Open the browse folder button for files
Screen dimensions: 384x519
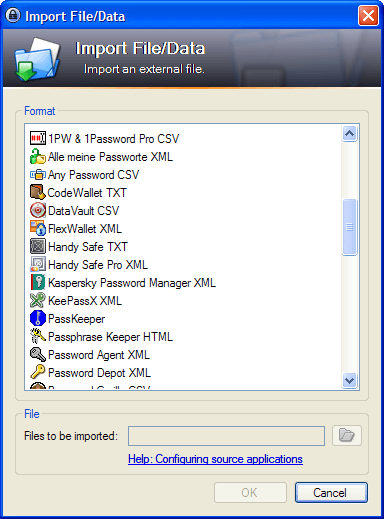point(347,435)
